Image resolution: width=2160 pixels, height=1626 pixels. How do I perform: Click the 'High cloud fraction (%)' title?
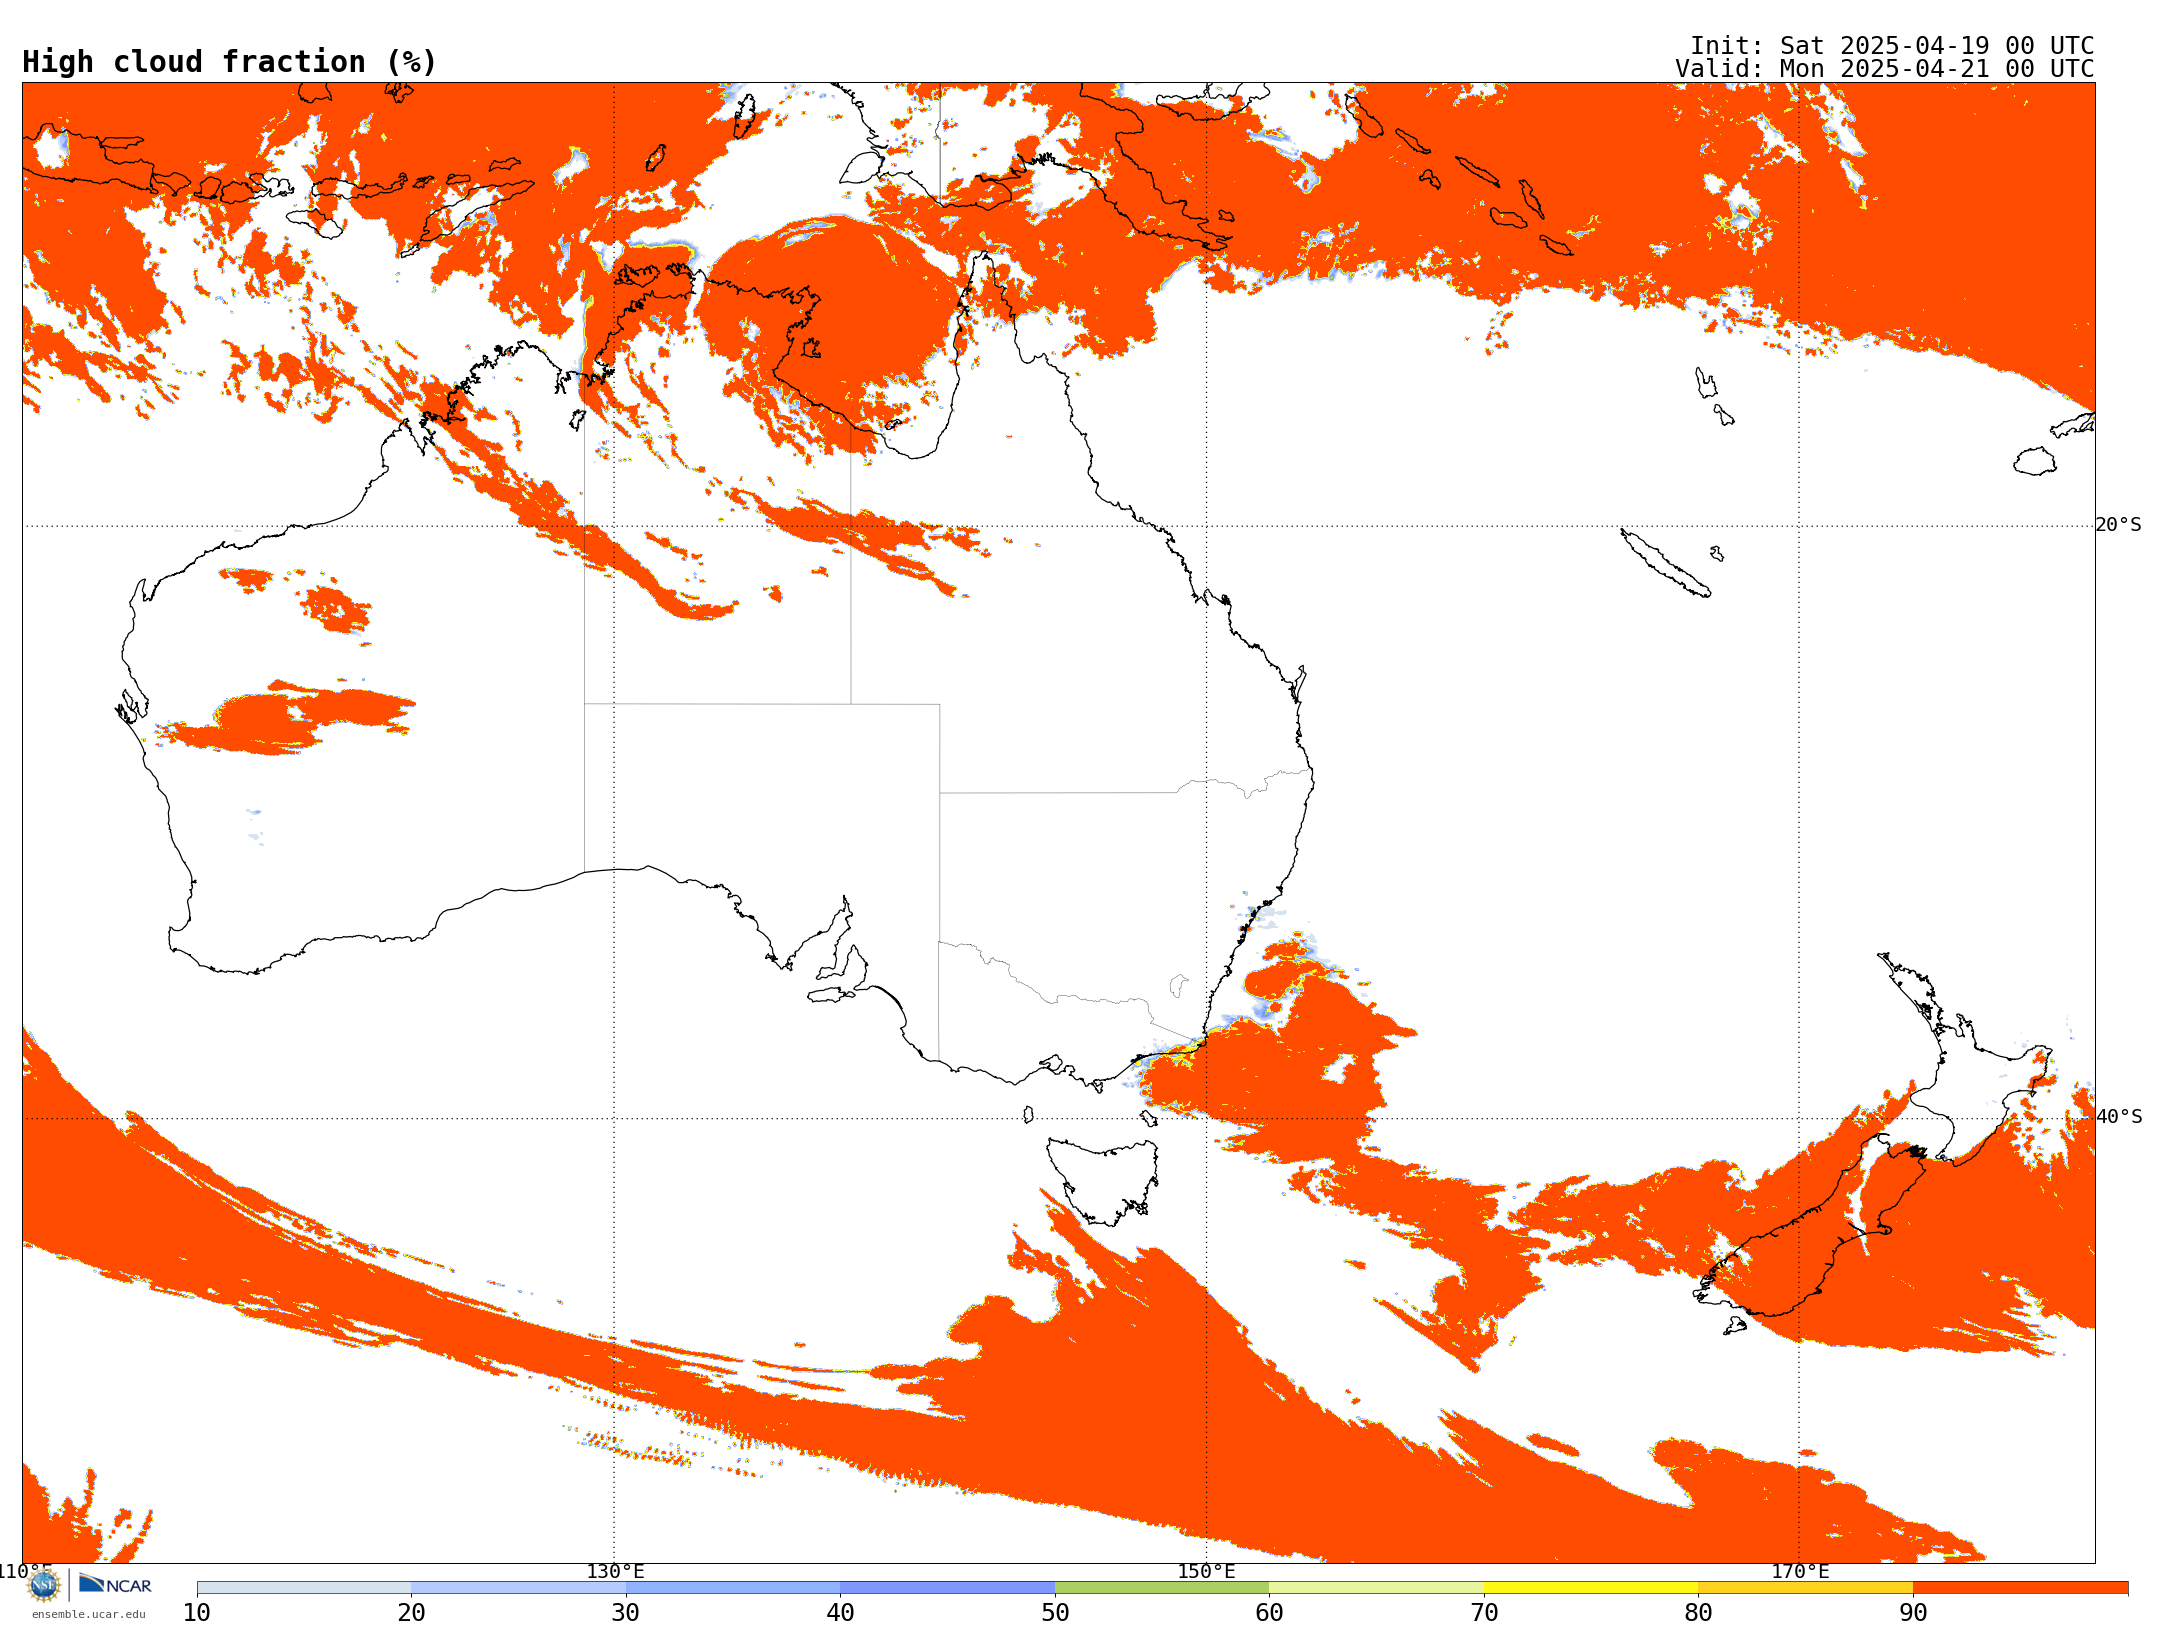point(230,62)
